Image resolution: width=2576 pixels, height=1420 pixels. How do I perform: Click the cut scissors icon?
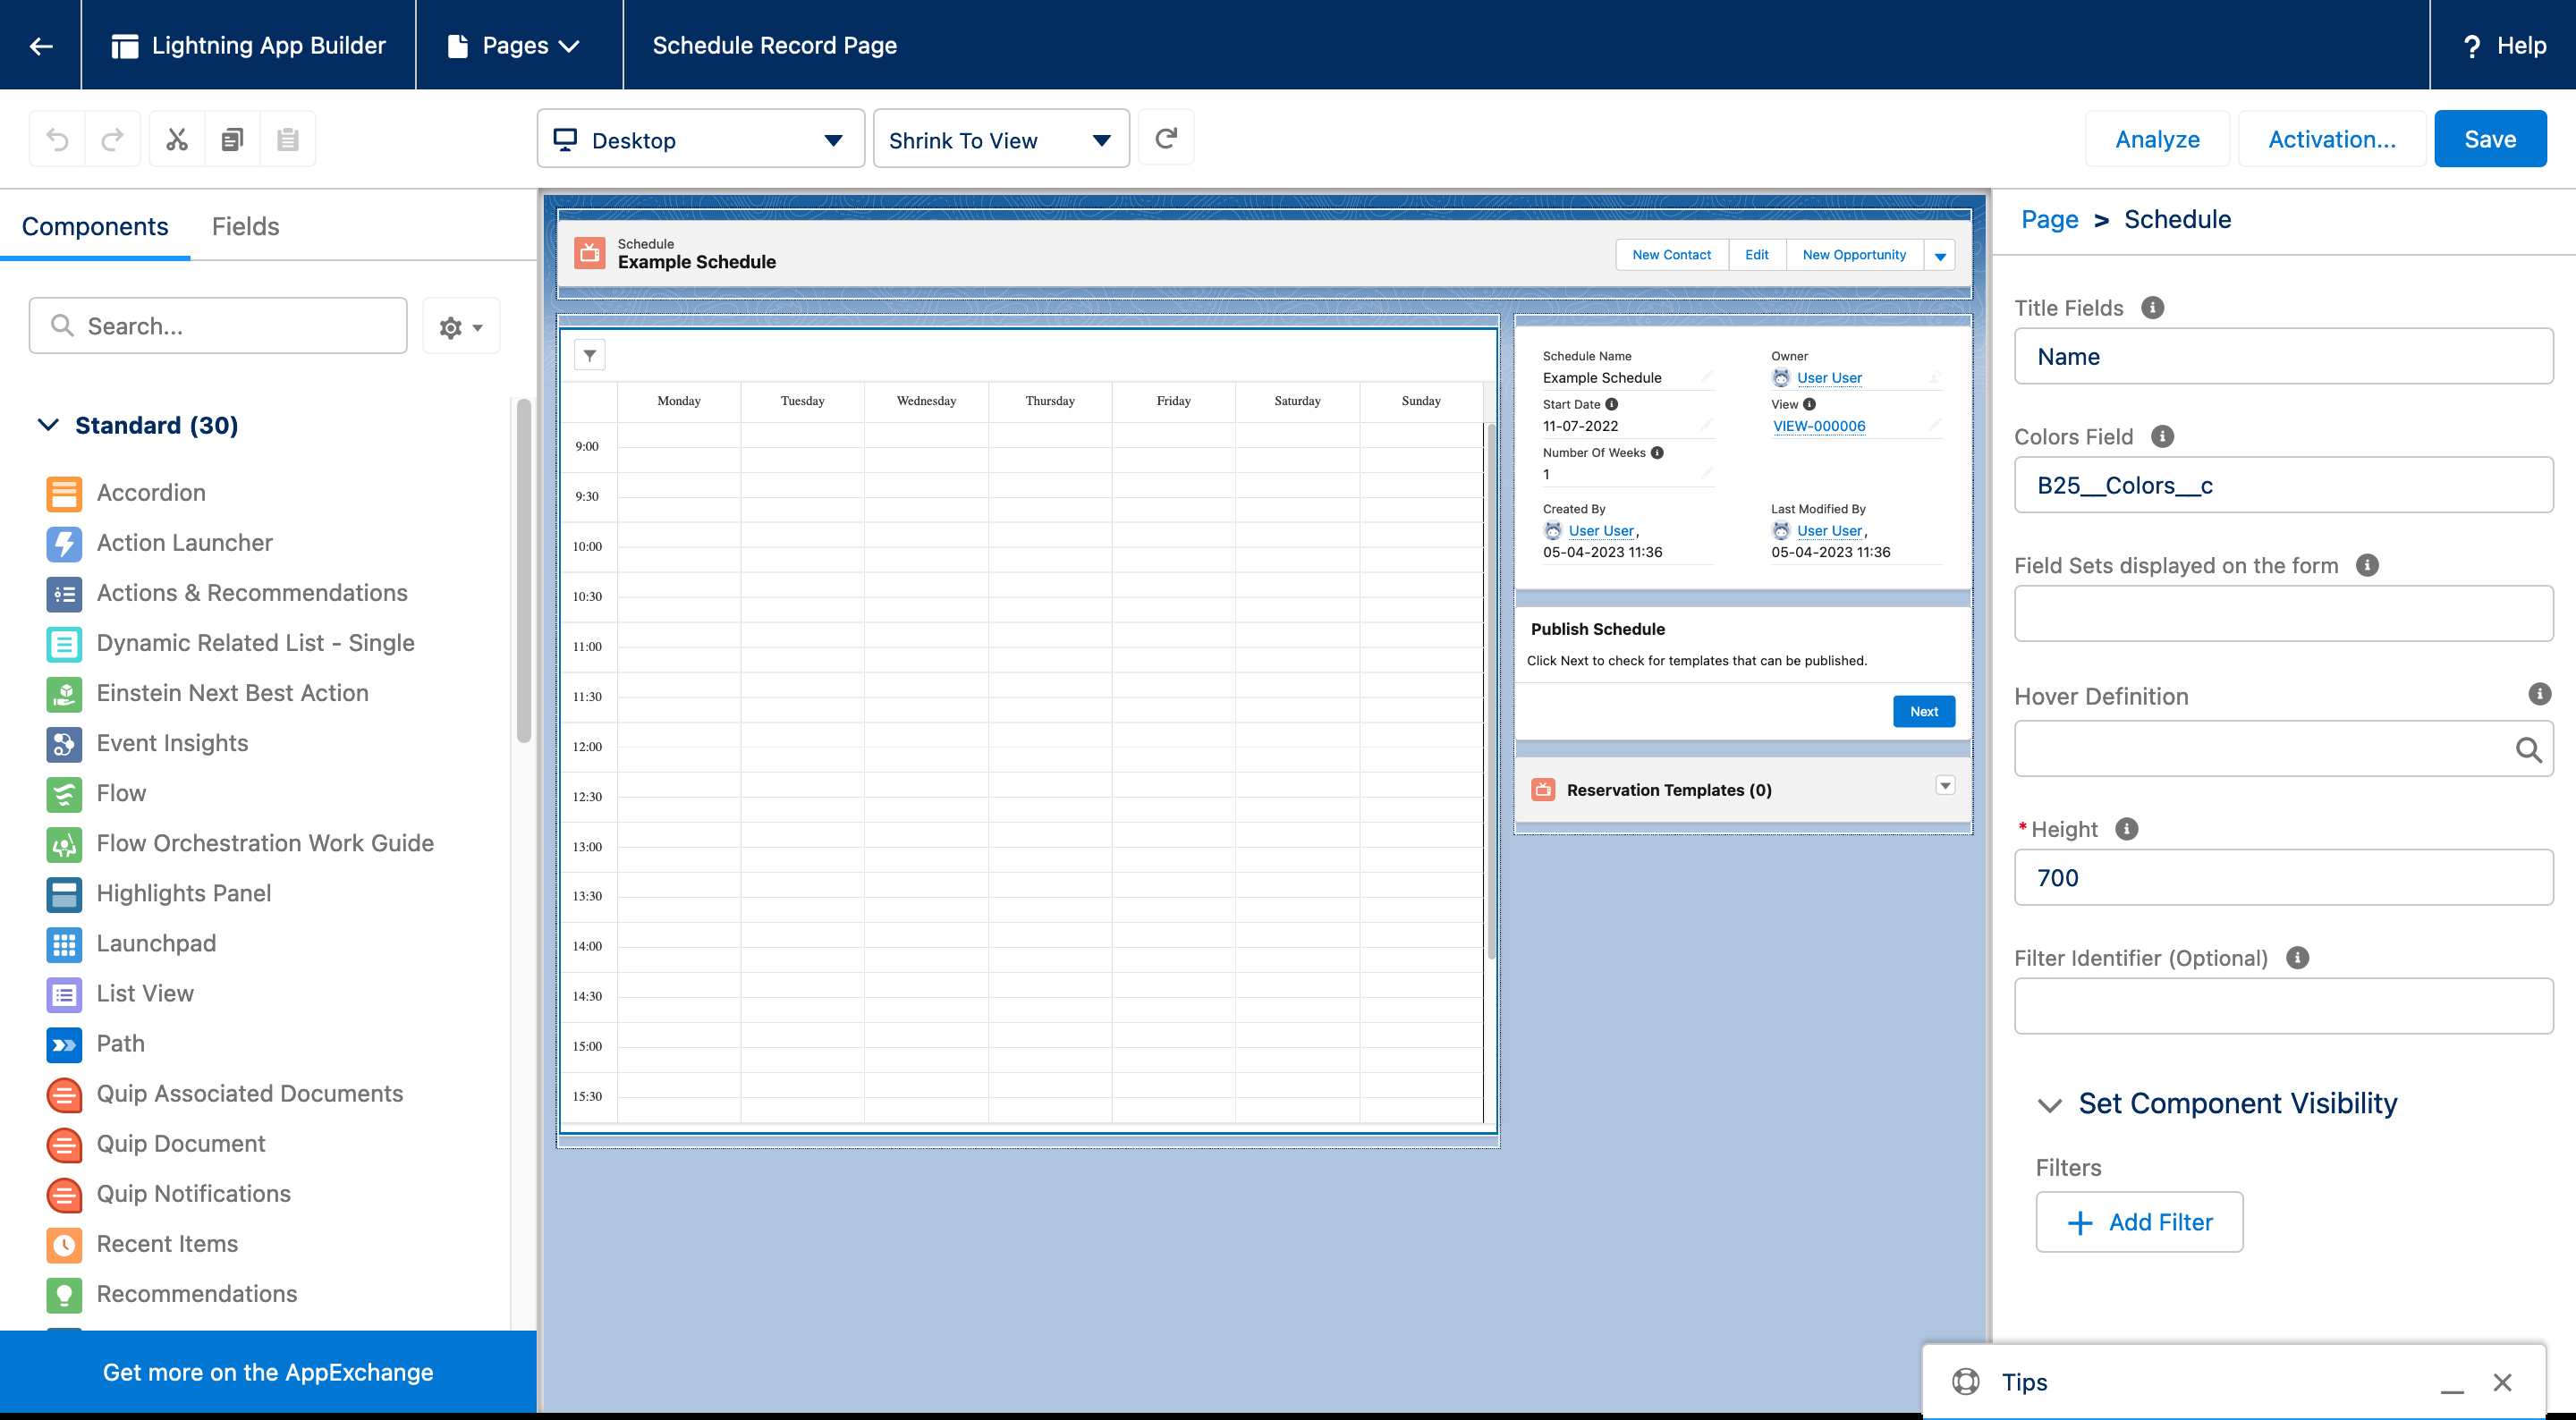[177, 139]
